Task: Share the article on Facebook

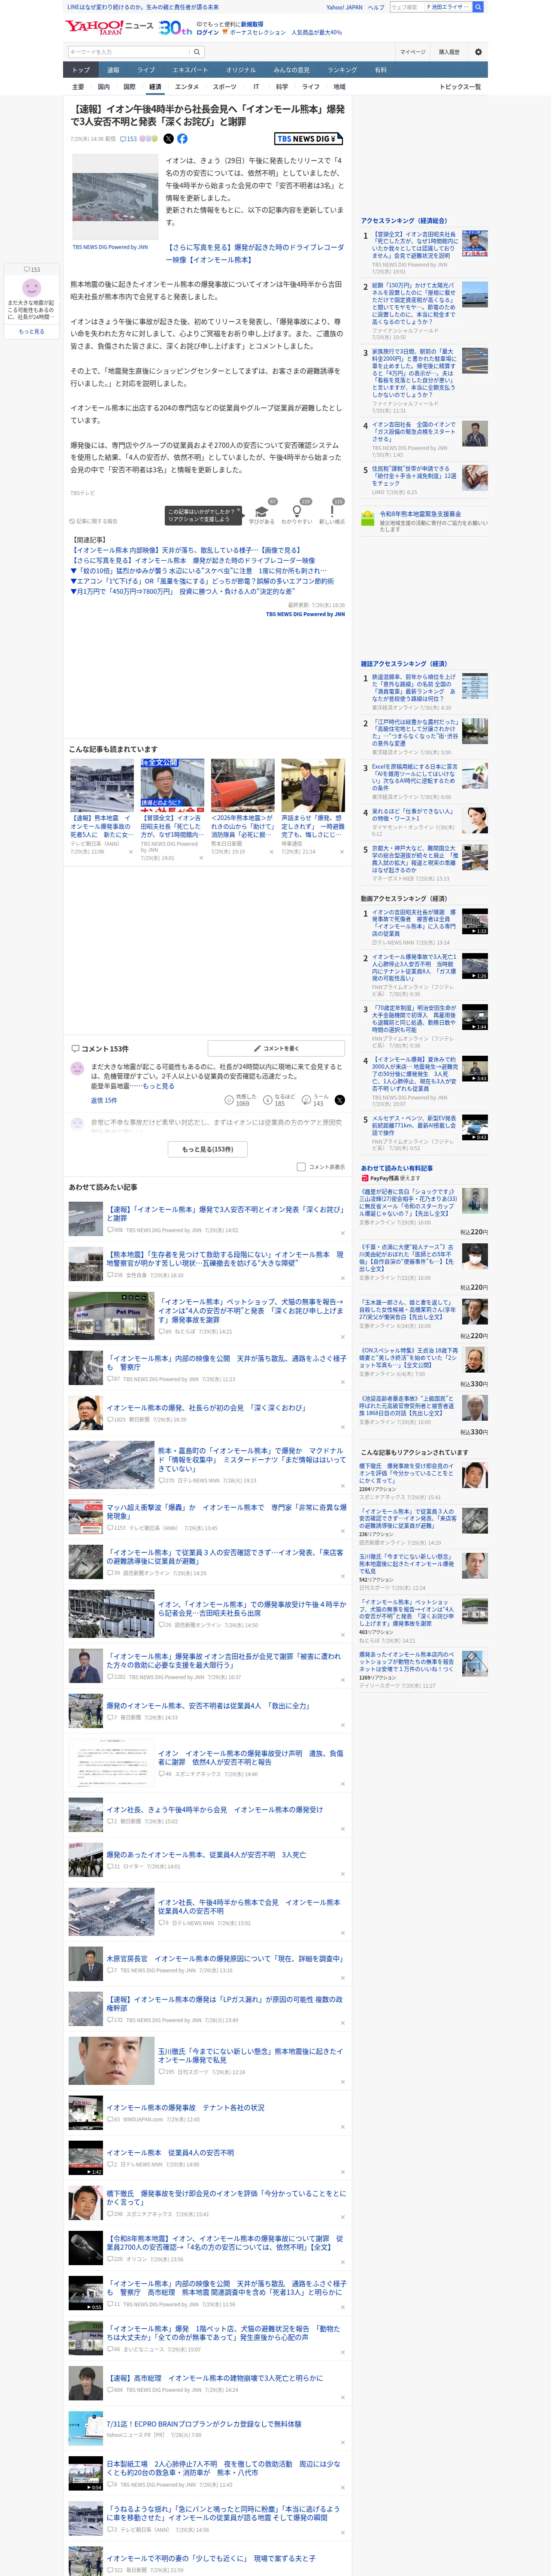Action: coord(182,139)
